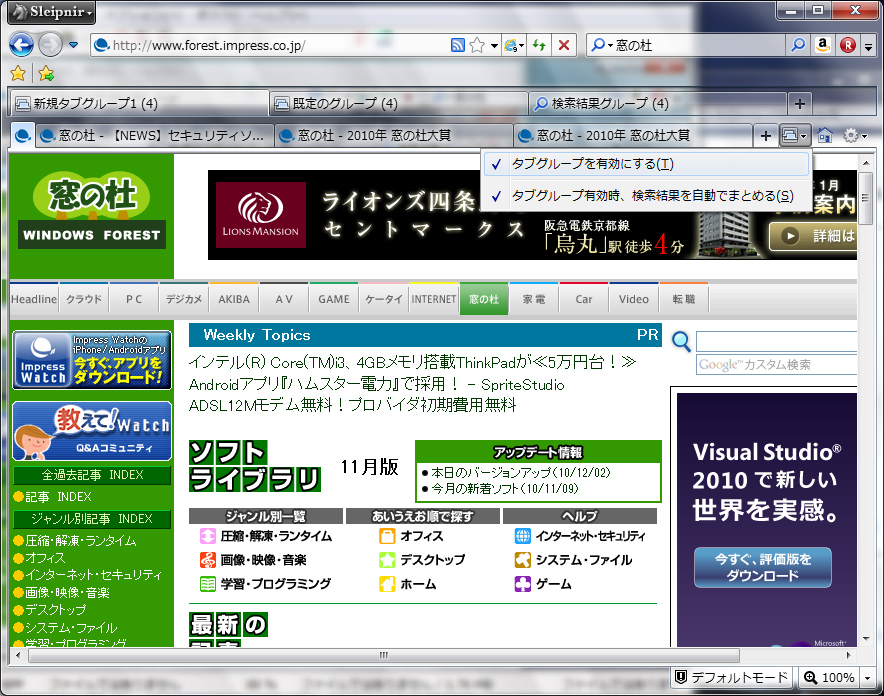
Task: Click the yellow favorites star icon
Action: click(x=18, y=73)
